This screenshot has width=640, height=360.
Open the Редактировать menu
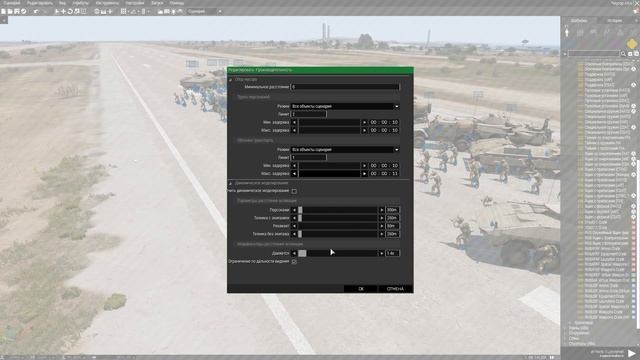pos(40,3)
